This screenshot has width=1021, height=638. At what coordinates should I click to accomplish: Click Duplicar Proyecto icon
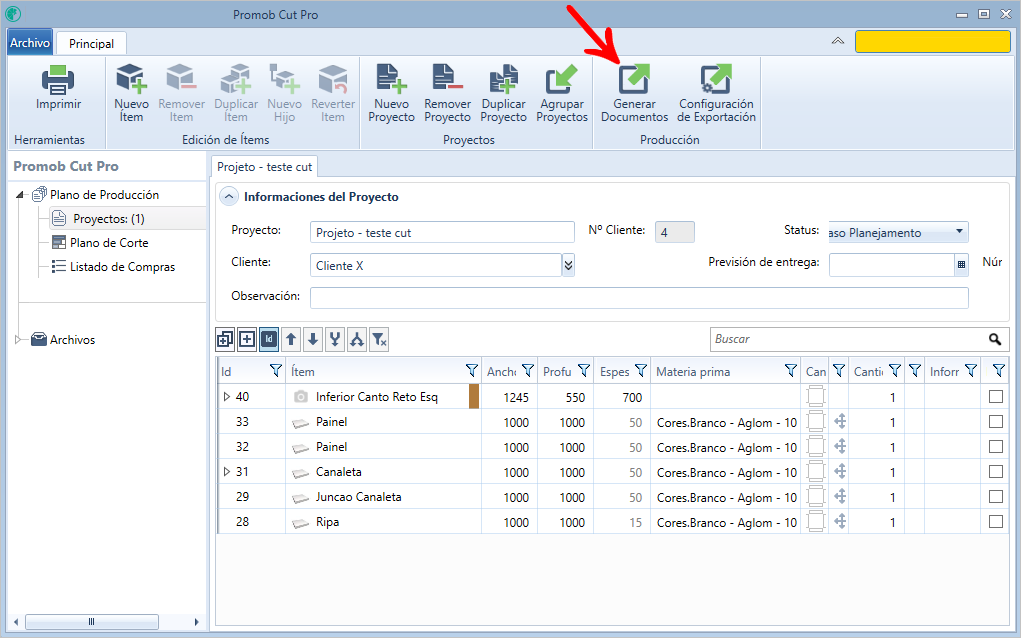(x=504, y=79)
